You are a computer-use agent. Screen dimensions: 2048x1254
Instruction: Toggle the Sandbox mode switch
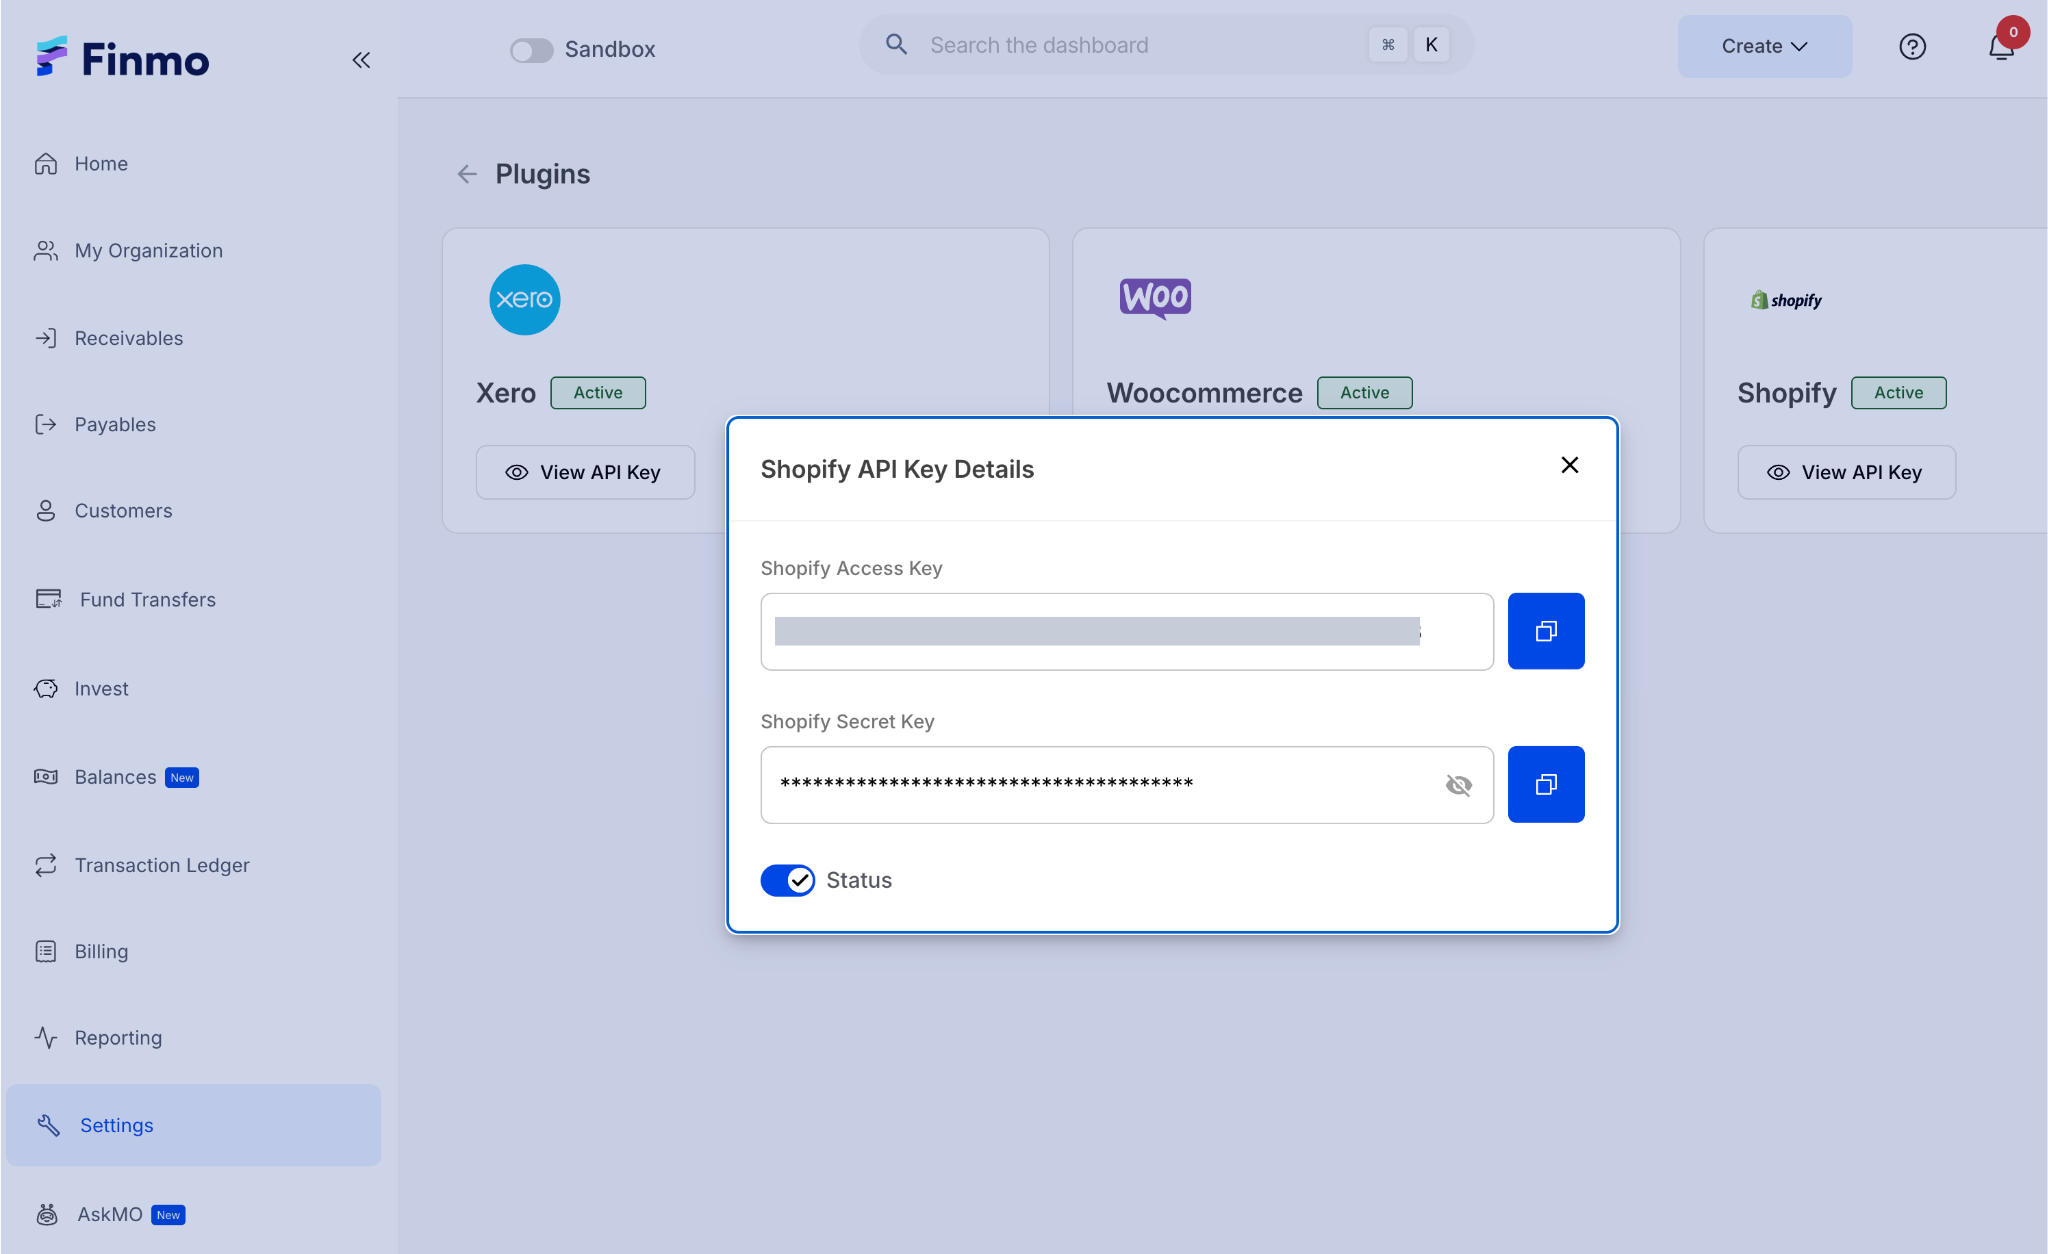click(x=531, y=50)
